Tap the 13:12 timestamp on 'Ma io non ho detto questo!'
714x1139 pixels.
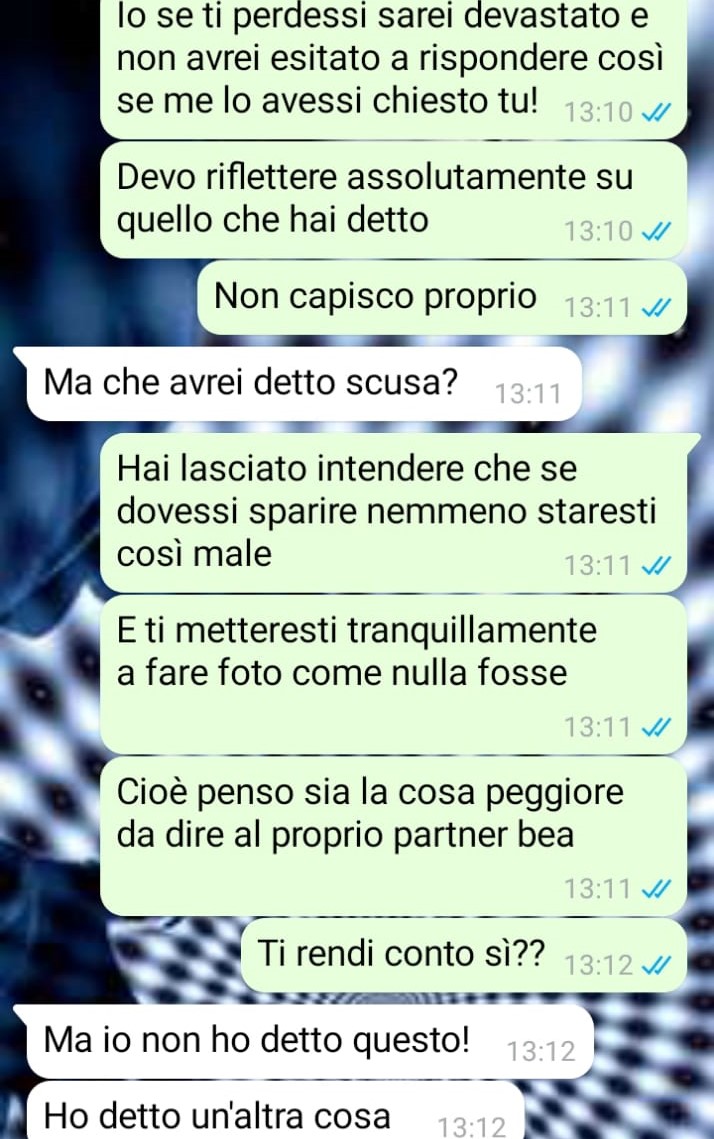point(540,1052)
